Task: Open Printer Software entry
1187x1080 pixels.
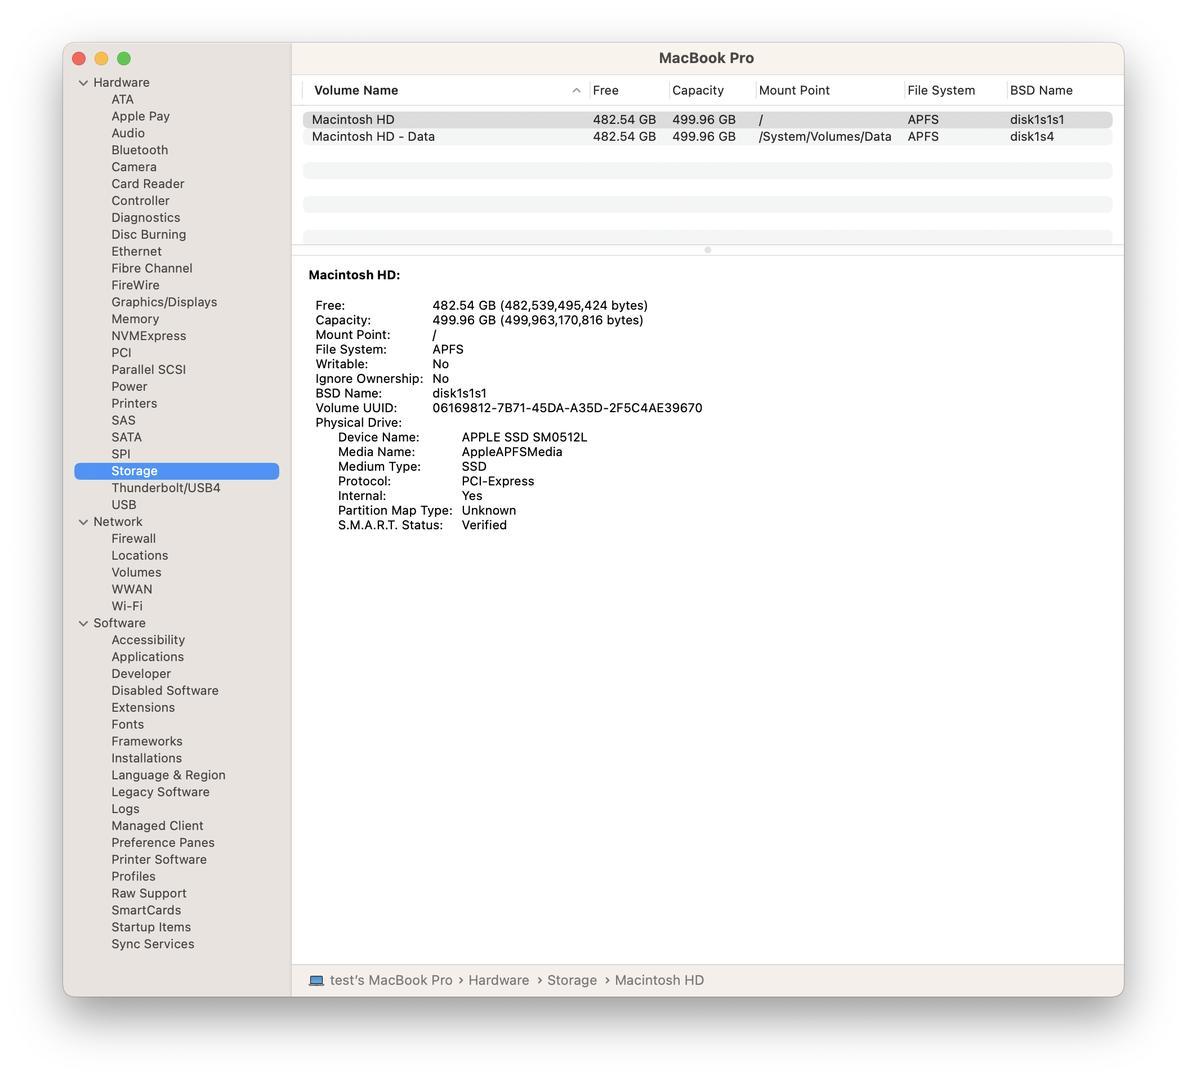Action: click(159, 859)
